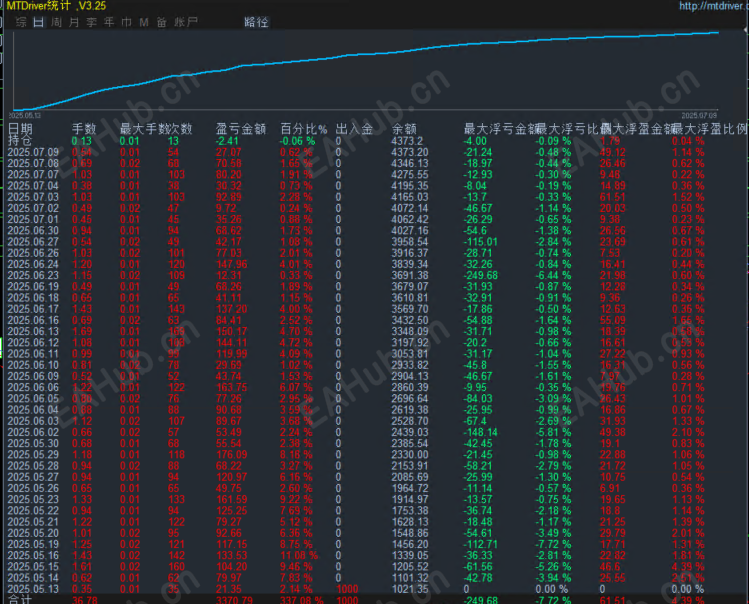Open the 季 quarterly tab
Image resolution: width=749 pixels, height=604 pixels.
(x=92, y=22)
